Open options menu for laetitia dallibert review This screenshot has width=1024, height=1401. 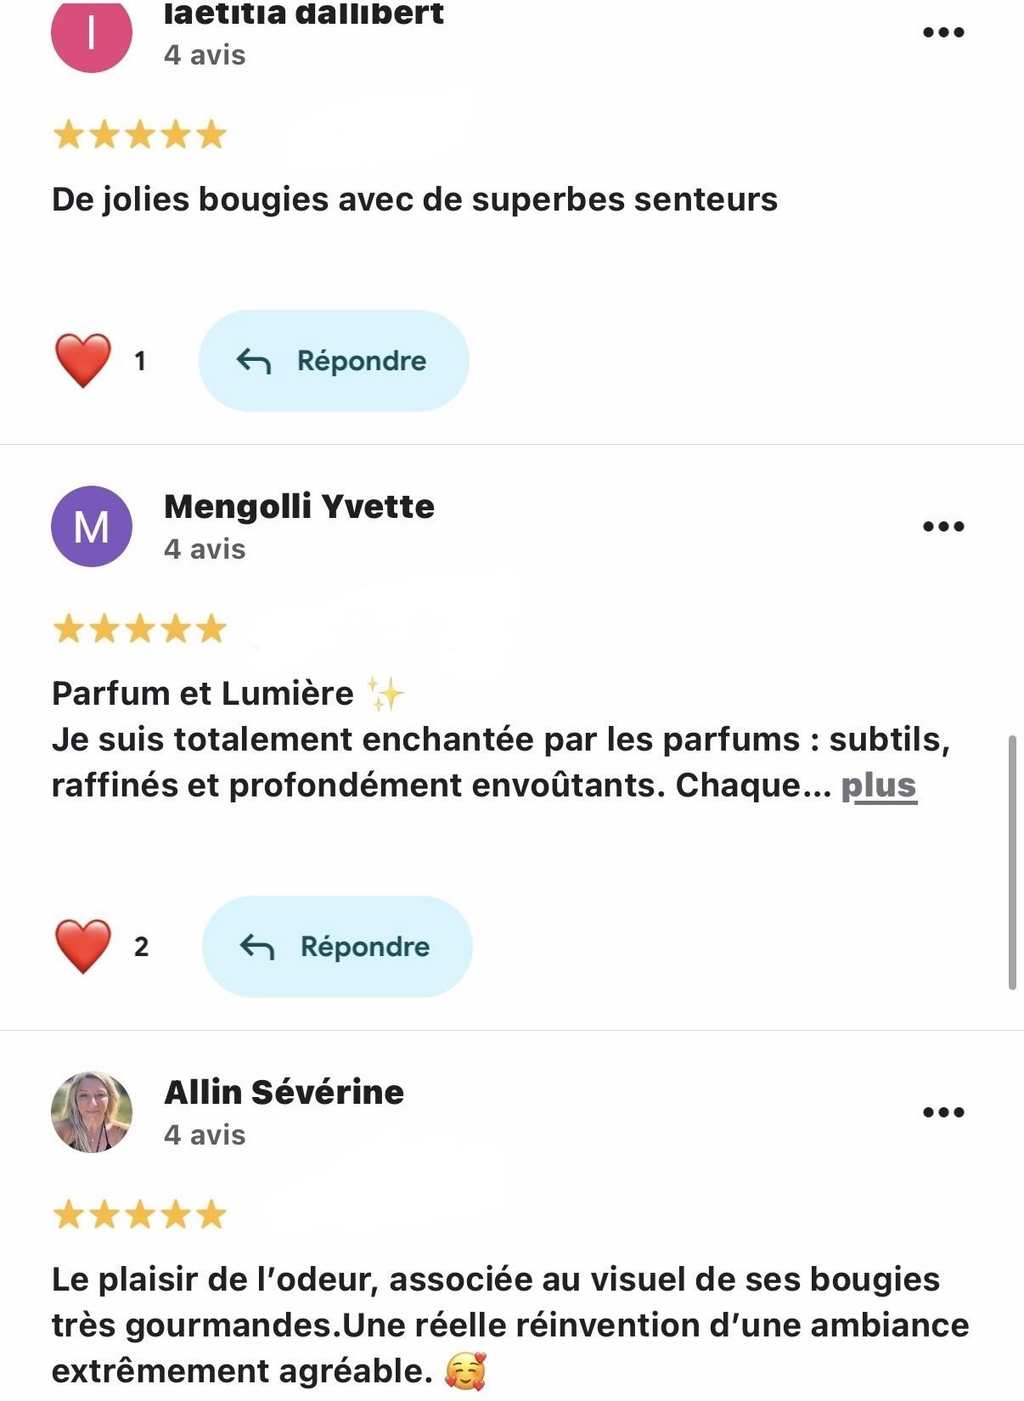pyautogui.click(x=943, y=33)
